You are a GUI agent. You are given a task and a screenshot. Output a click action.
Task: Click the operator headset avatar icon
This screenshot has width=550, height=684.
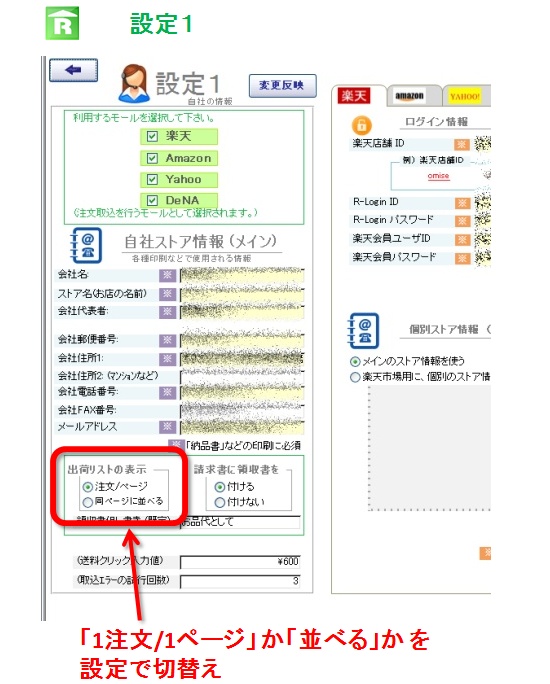[134, 83]
